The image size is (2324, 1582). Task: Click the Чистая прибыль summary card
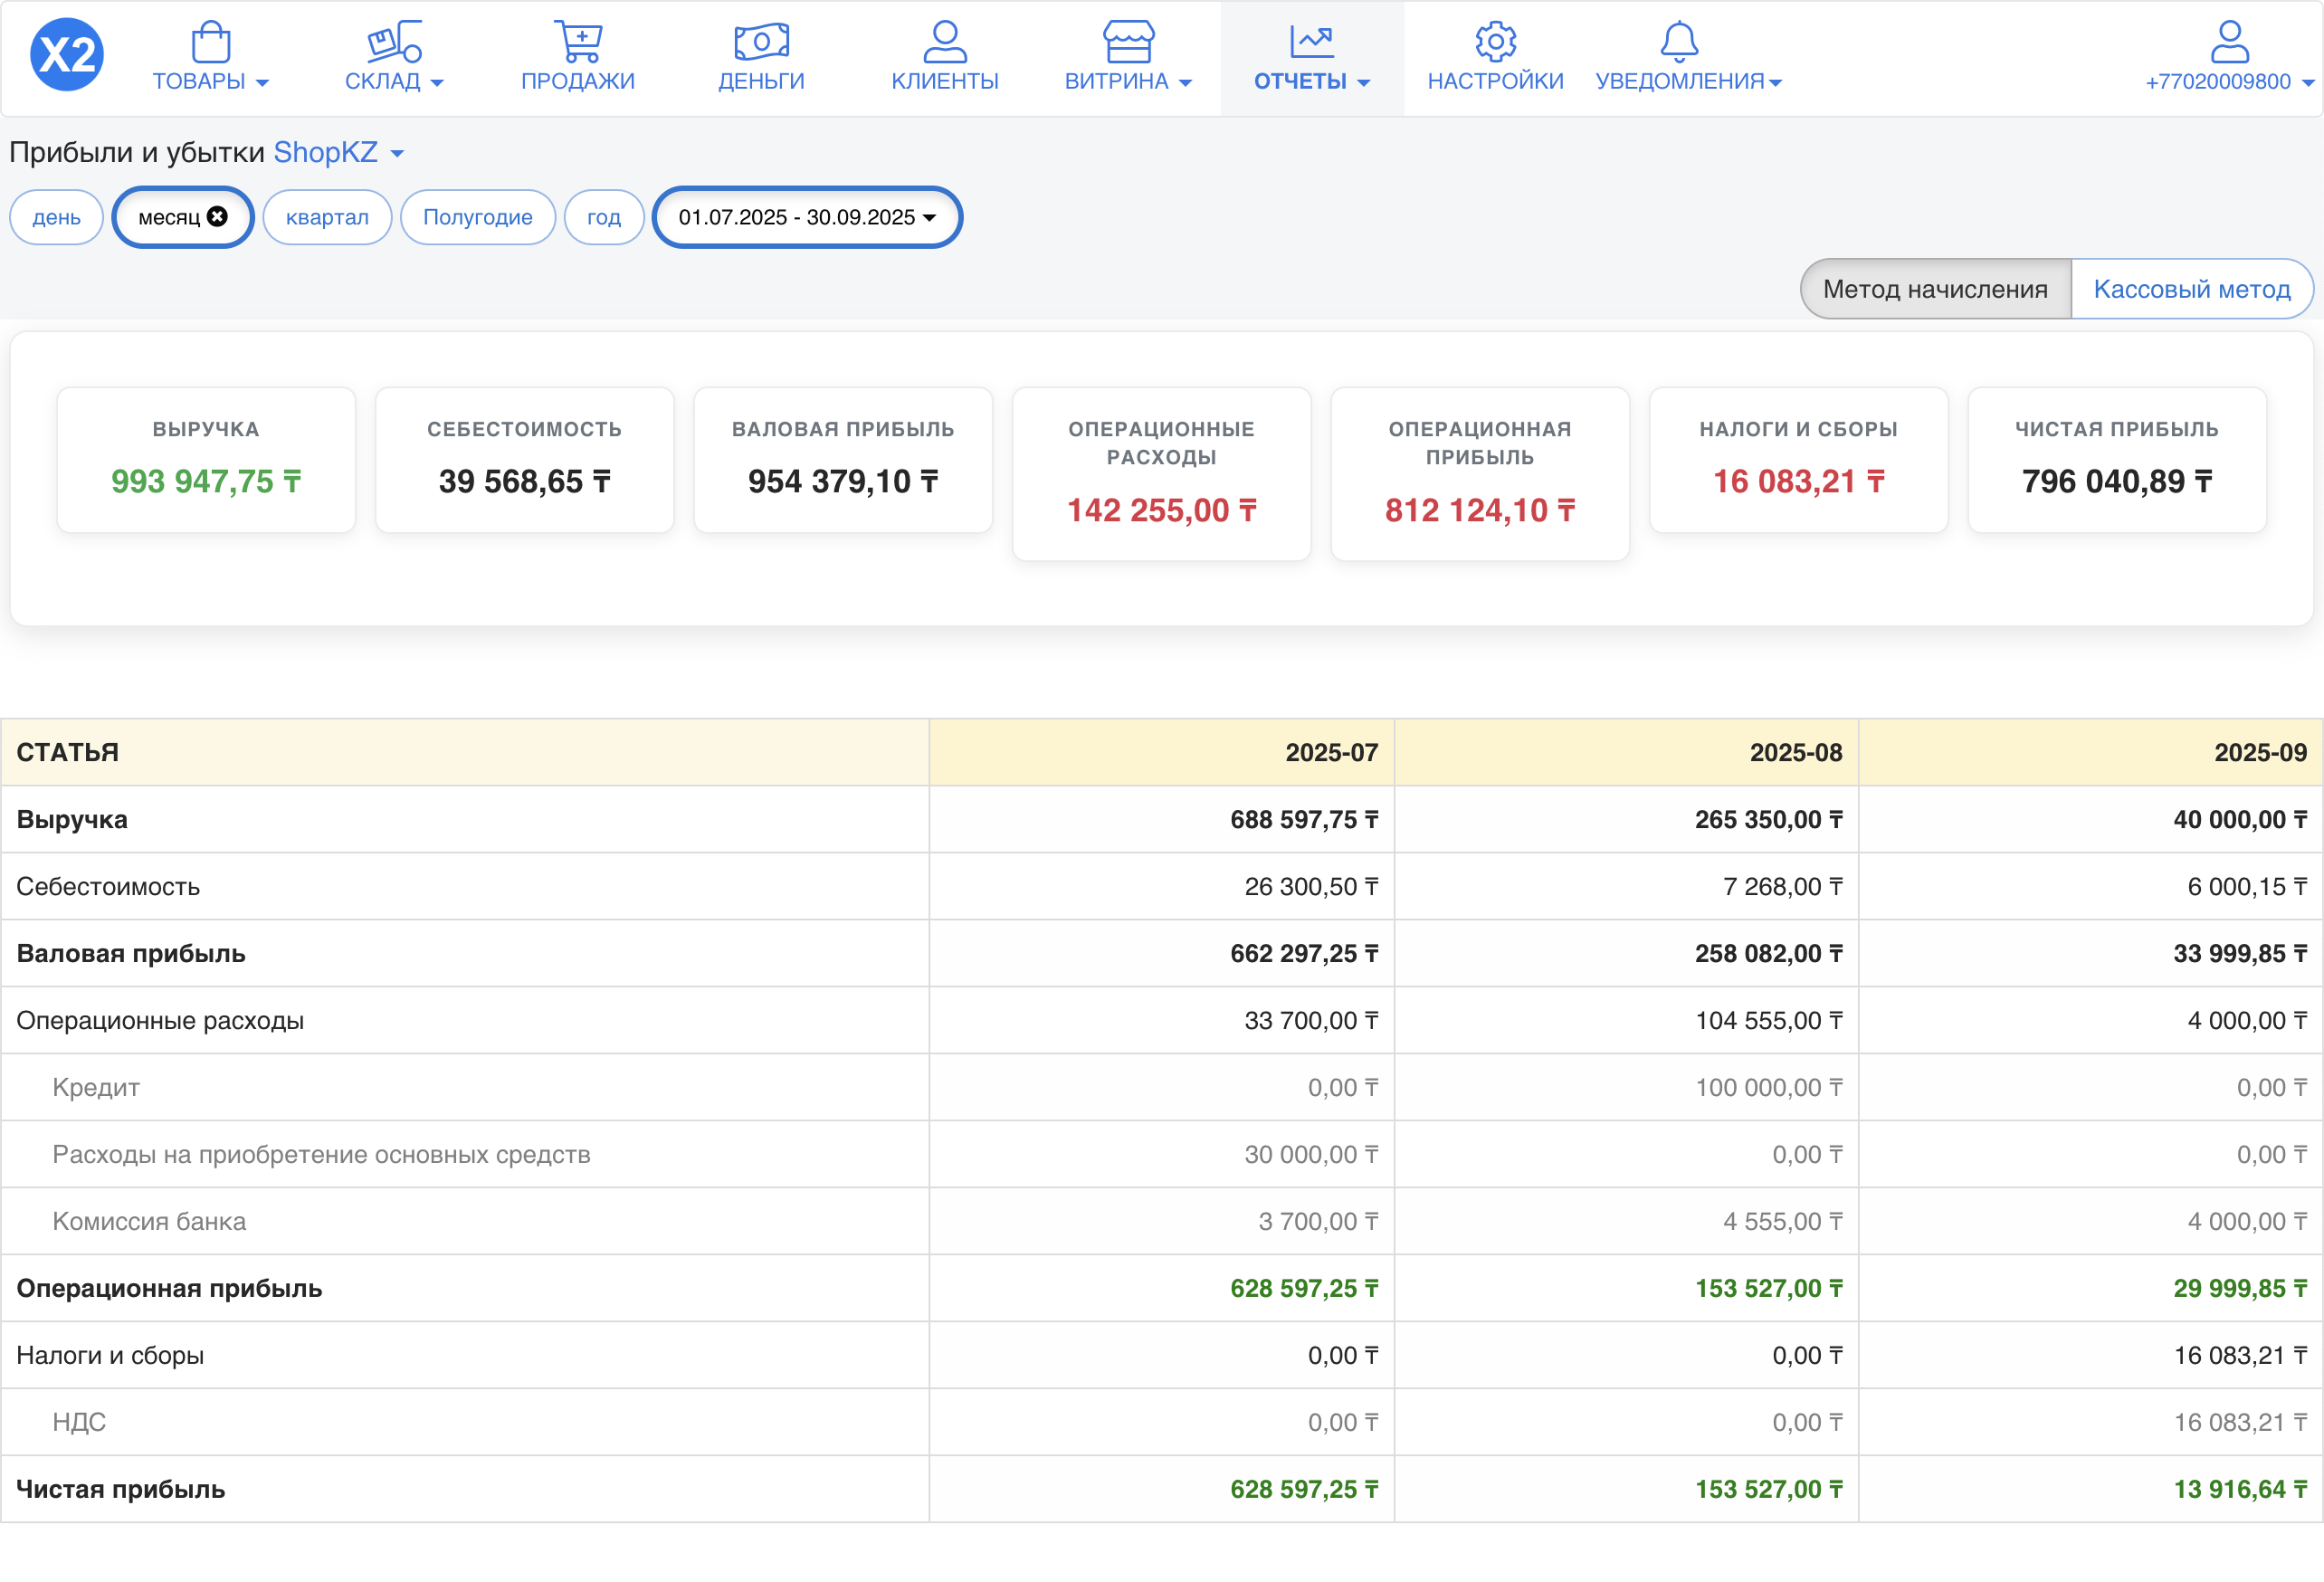pos(2116,460)
